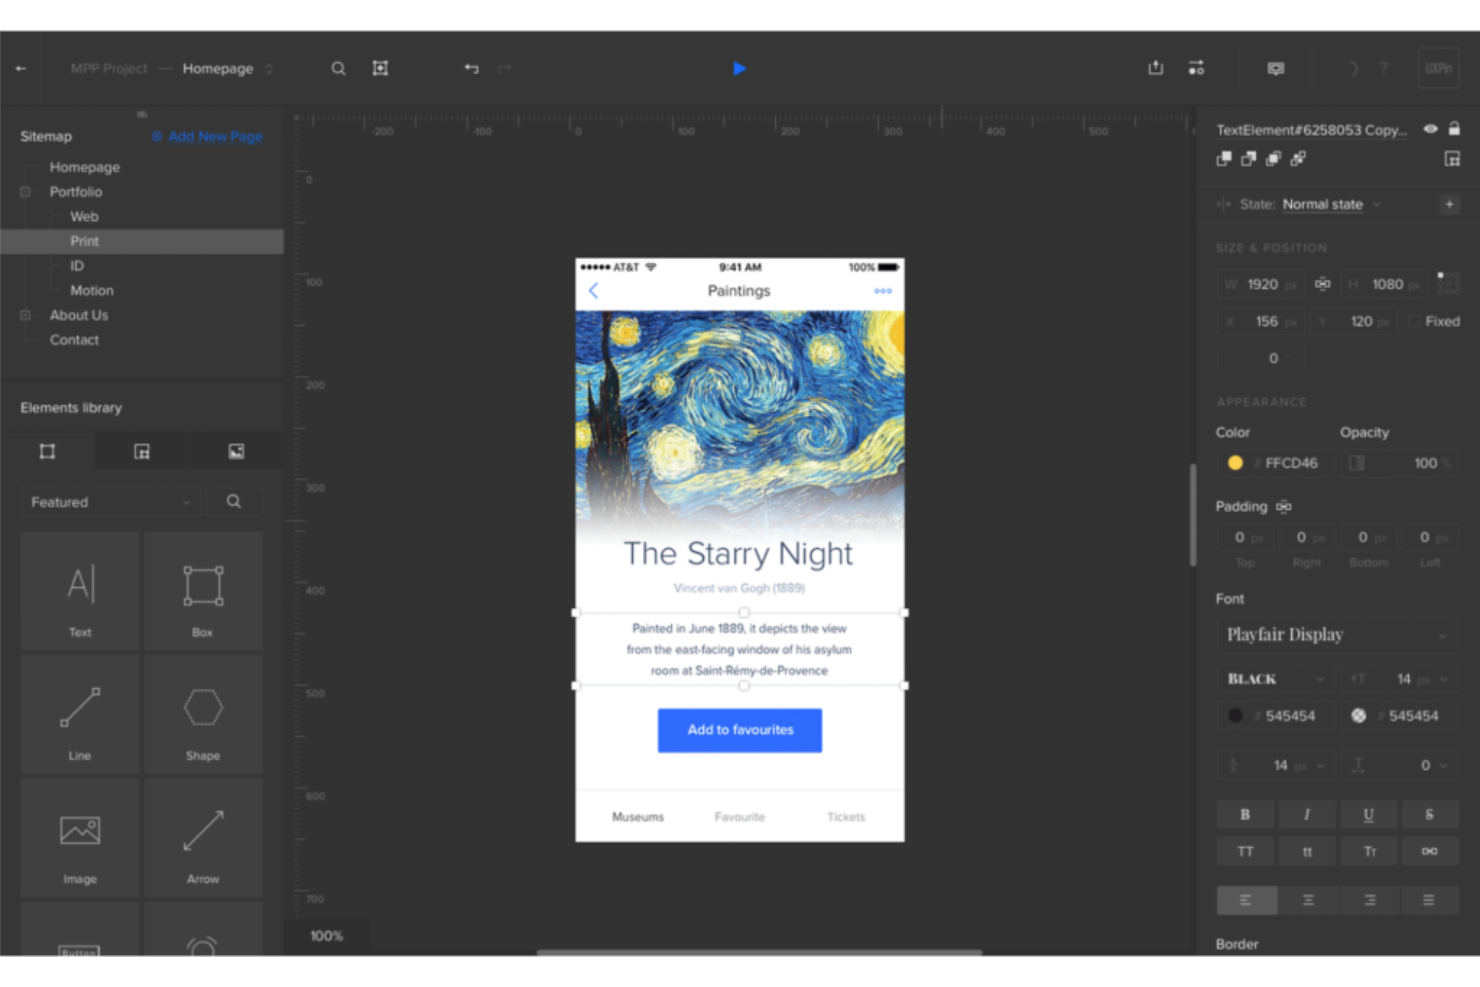Toggle the padding link icon
Viewport: 1480px width, 987px height.
coord(1284,507)
